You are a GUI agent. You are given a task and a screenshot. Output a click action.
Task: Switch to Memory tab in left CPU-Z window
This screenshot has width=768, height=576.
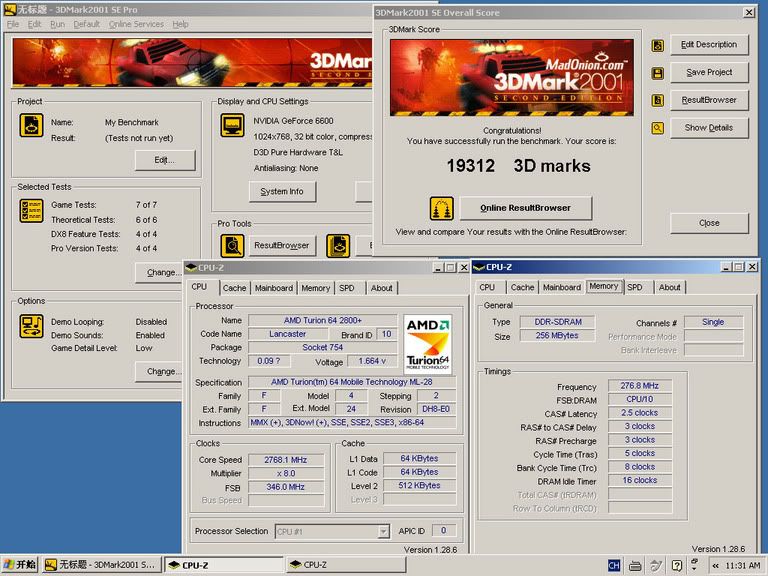pyautogui.click(x=315, y=288)
